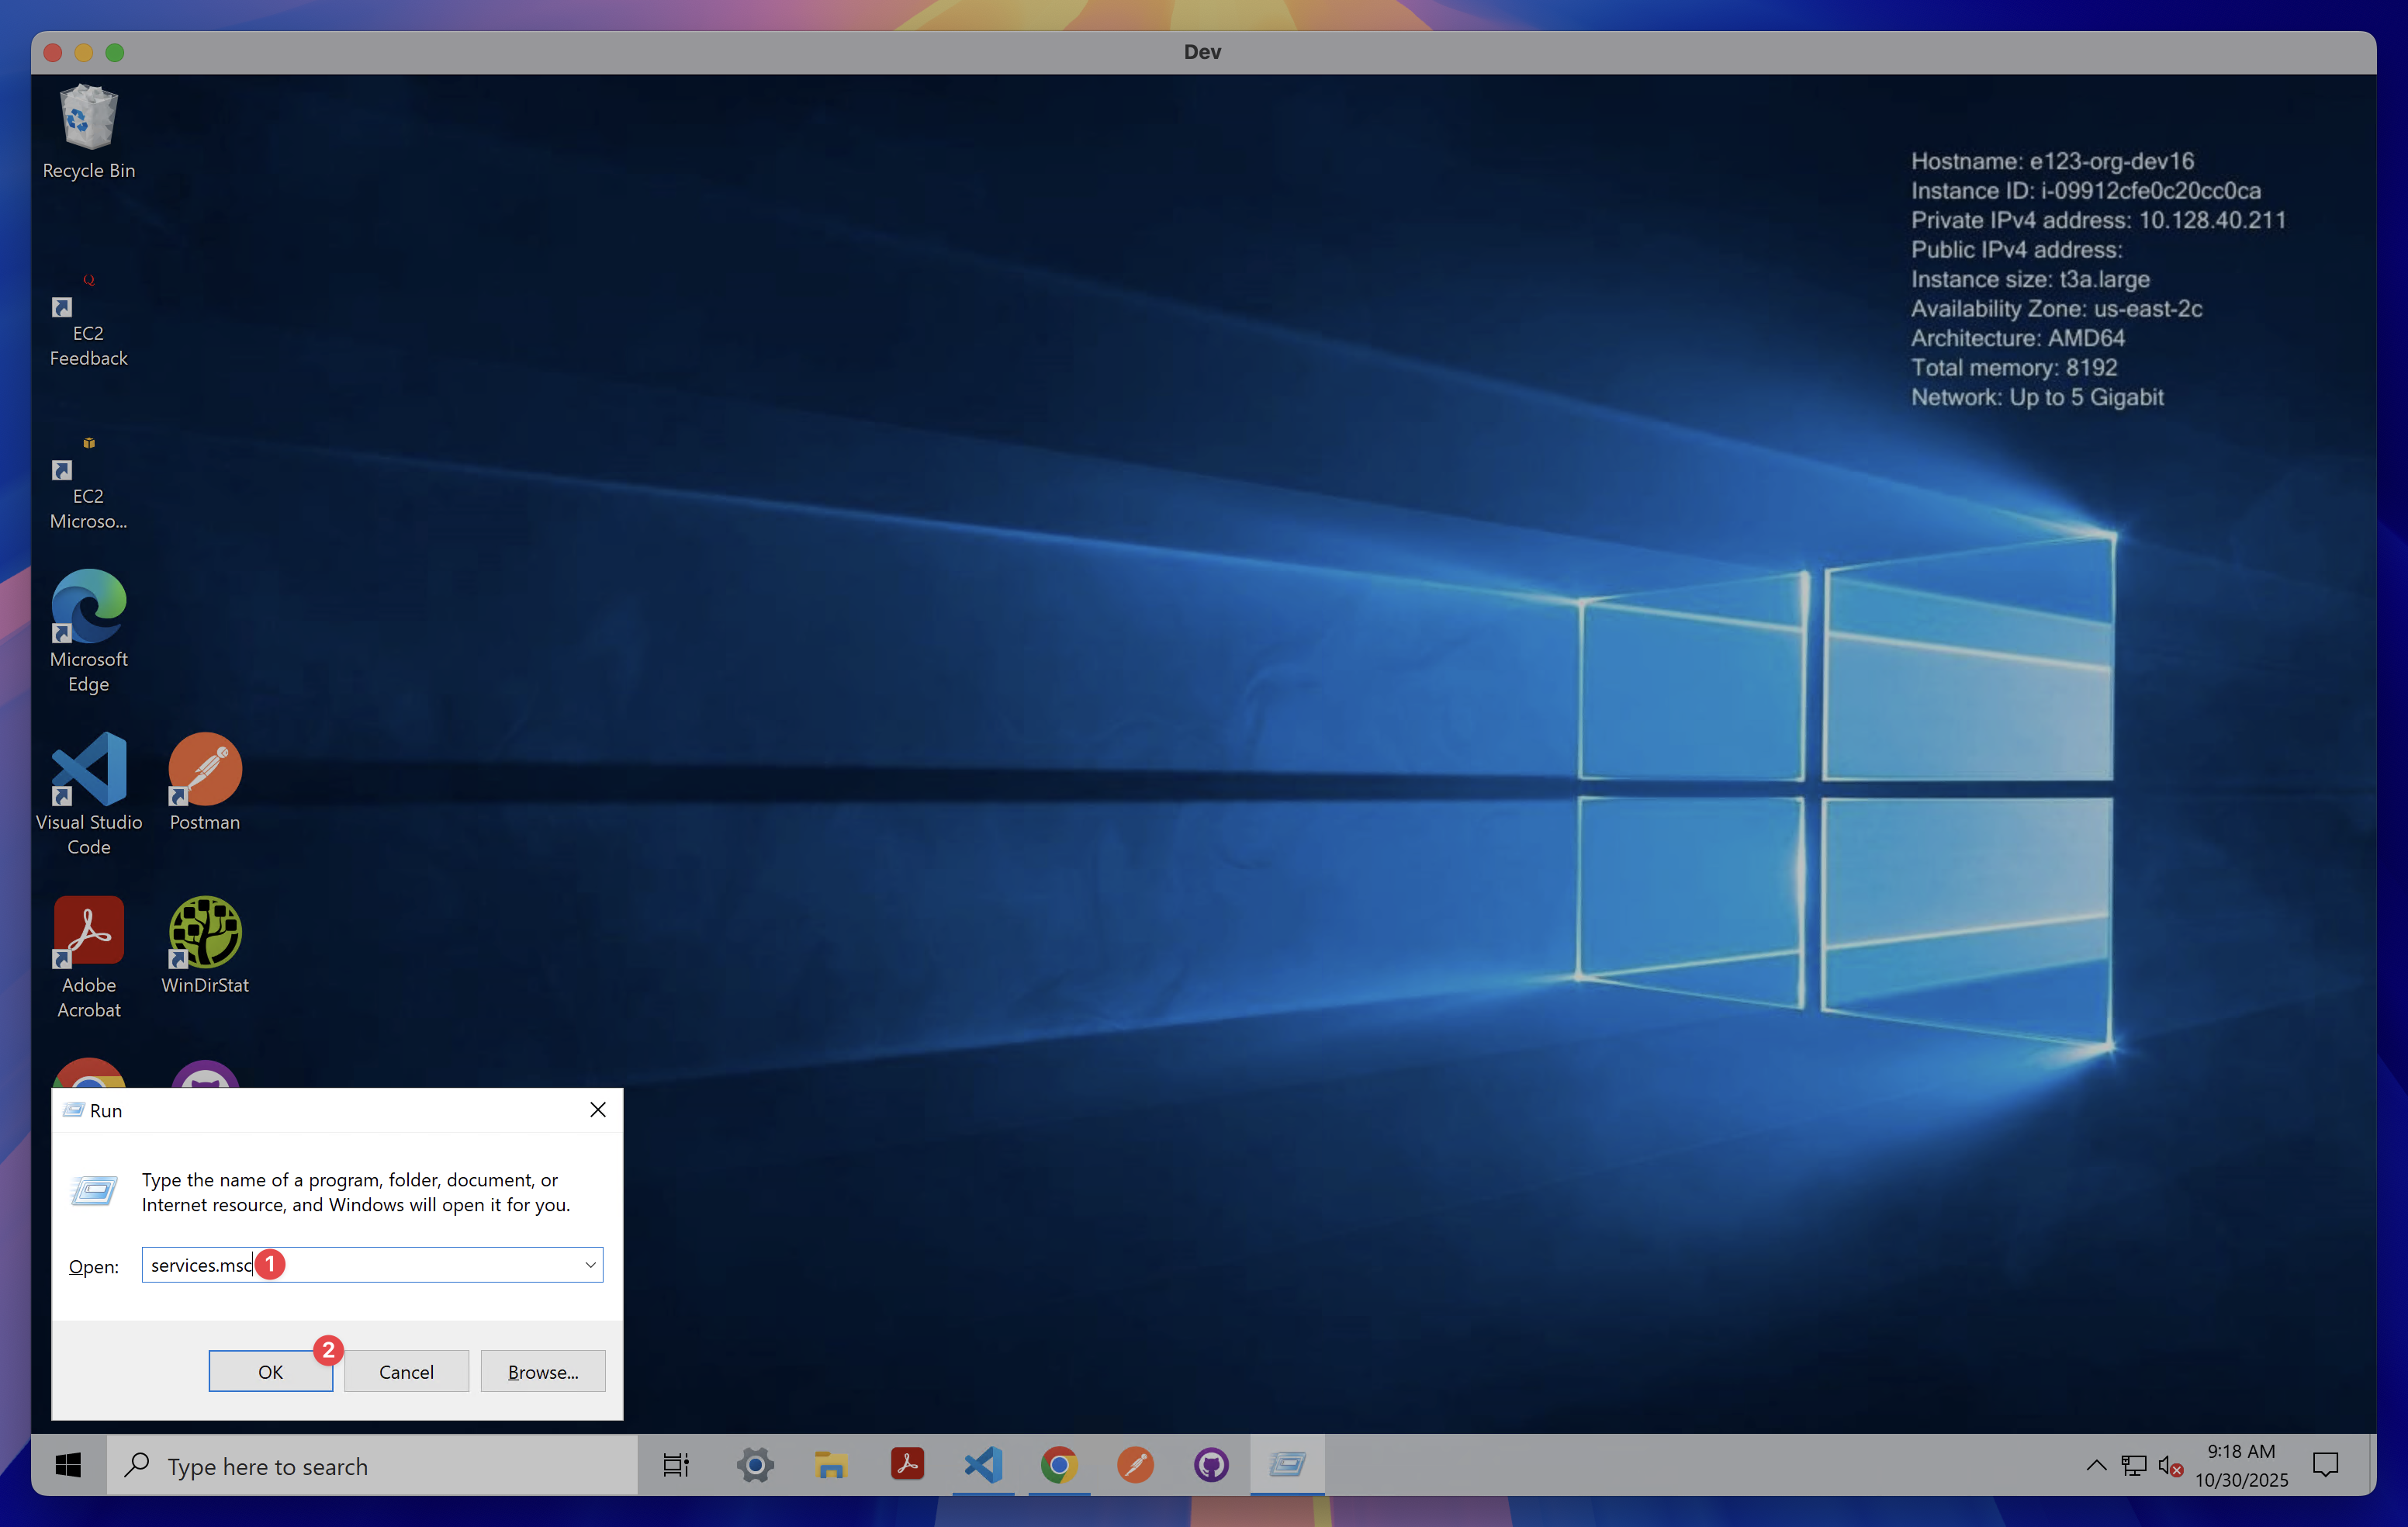
Task: Launch WinDirStat desktop shortcut
Action: click(x=205, y=933)
